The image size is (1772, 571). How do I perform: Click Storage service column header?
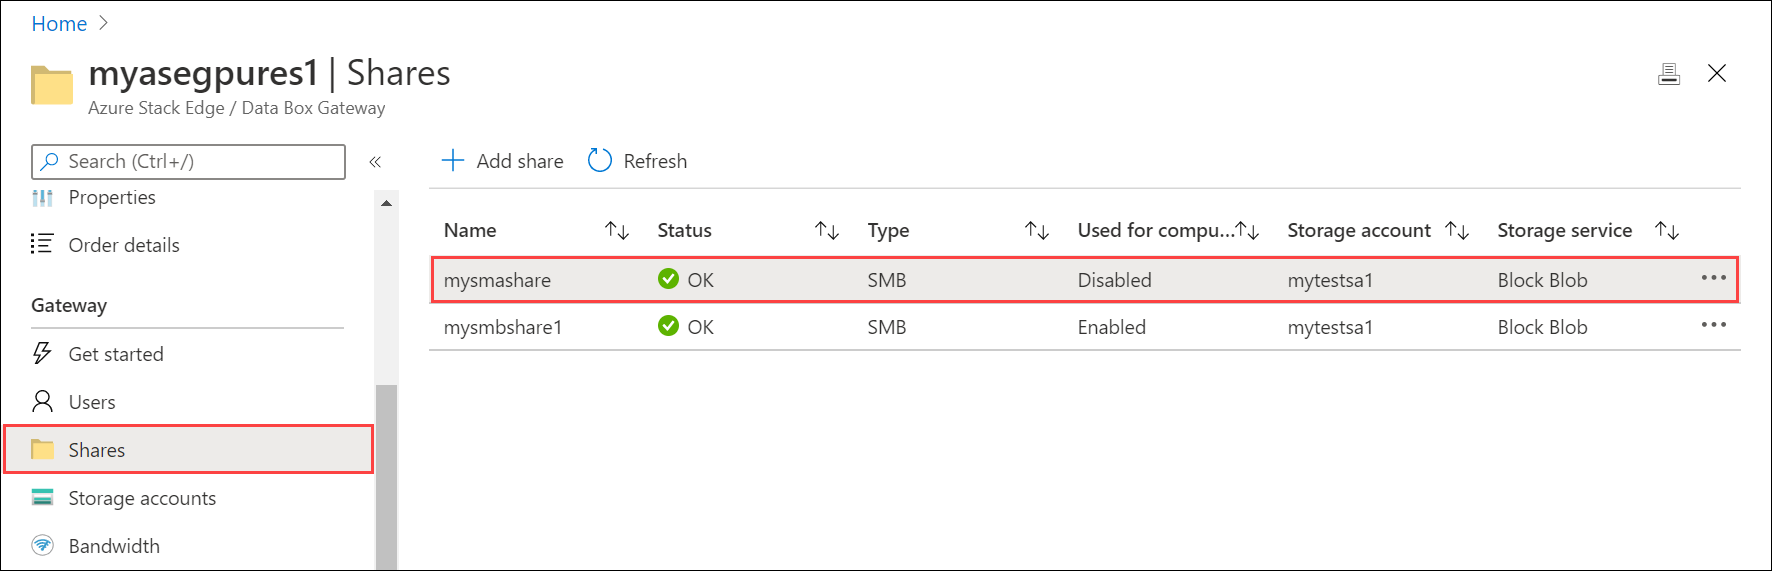click(x=1564, y=231)
